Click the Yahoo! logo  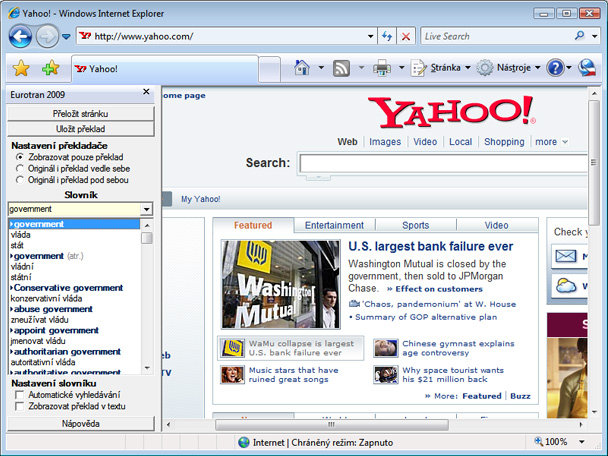click(x=452, y=112)
